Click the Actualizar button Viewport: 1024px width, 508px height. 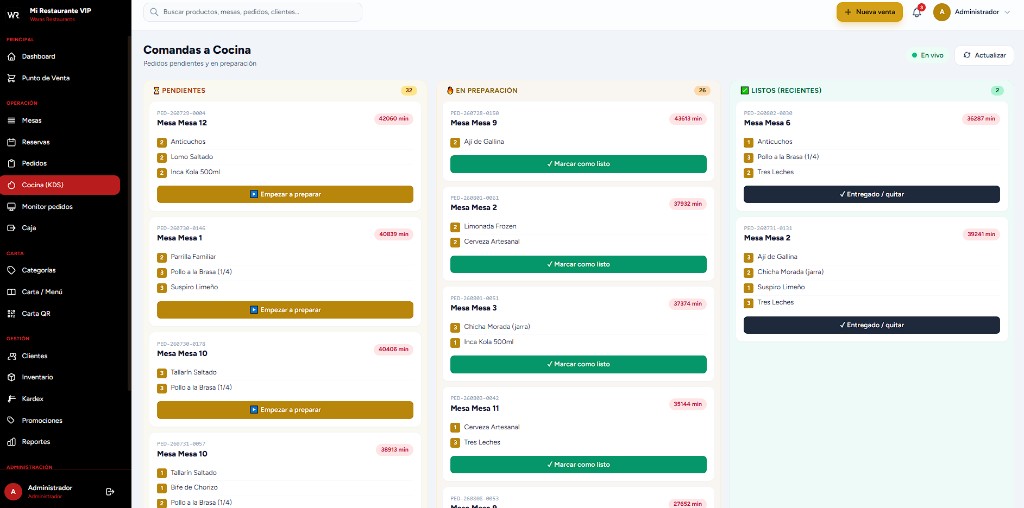(985, 56)
